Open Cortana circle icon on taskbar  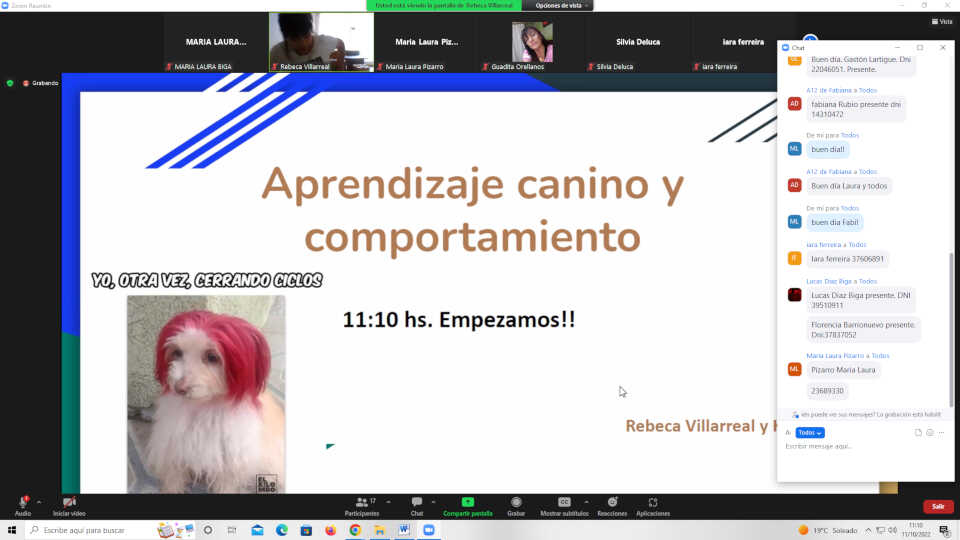[208, 530]
